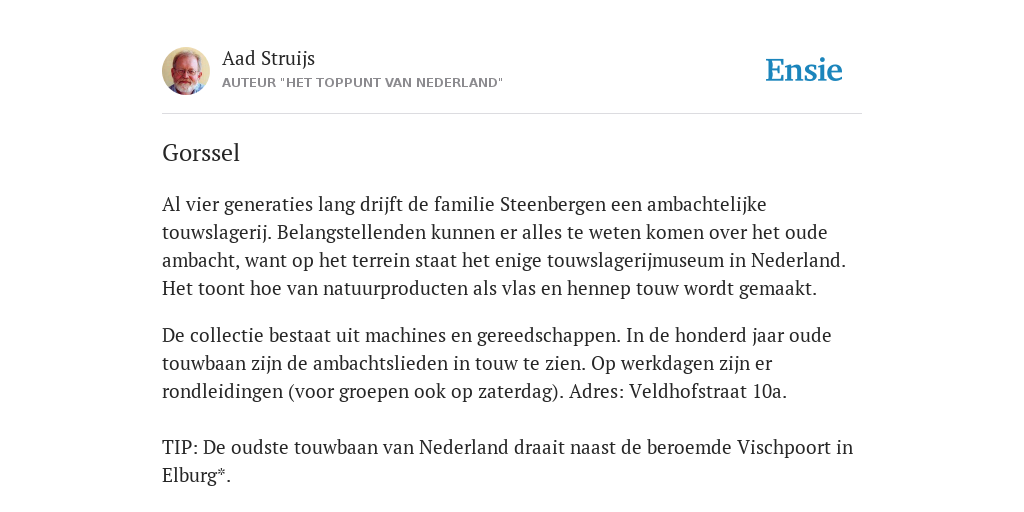1024x512 pixels.
Task: Open the Ensie logo link
Action: pyautogui.click(x=804, y=70)
